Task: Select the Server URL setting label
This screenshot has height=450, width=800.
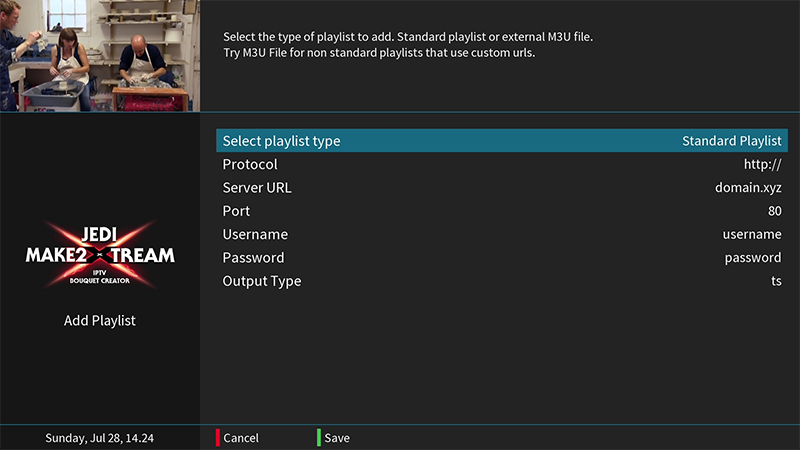Action: tap(257, 188)
